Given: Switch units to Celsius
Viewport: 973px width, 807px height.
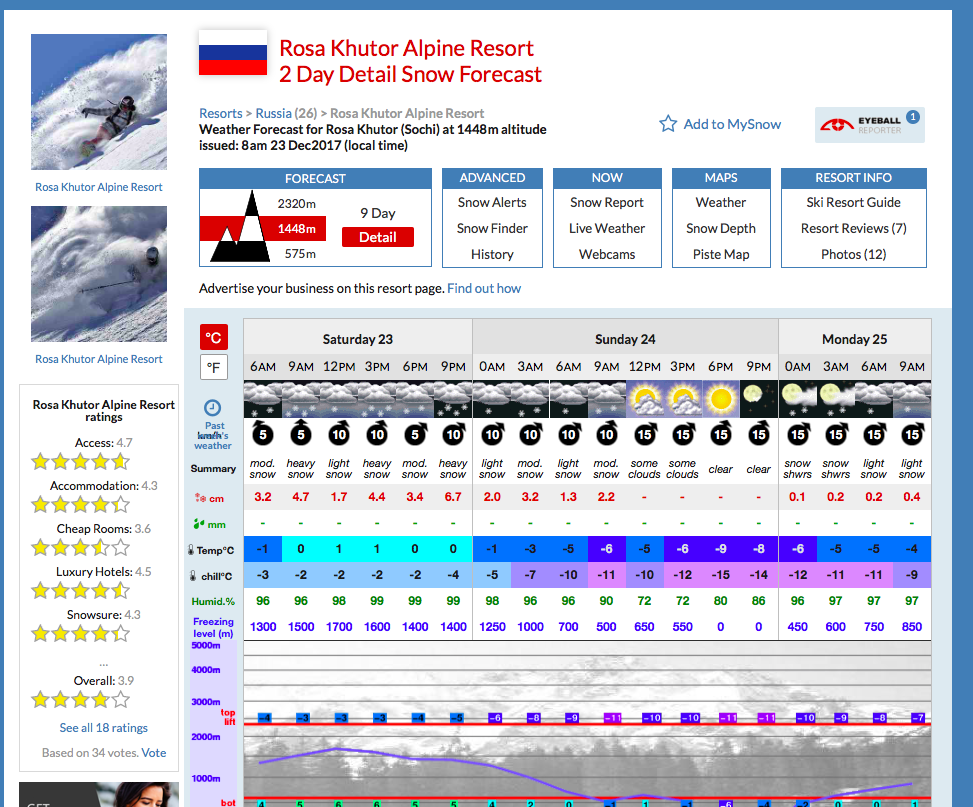Looking at the screenshot, I should click(x=213, y=337).
